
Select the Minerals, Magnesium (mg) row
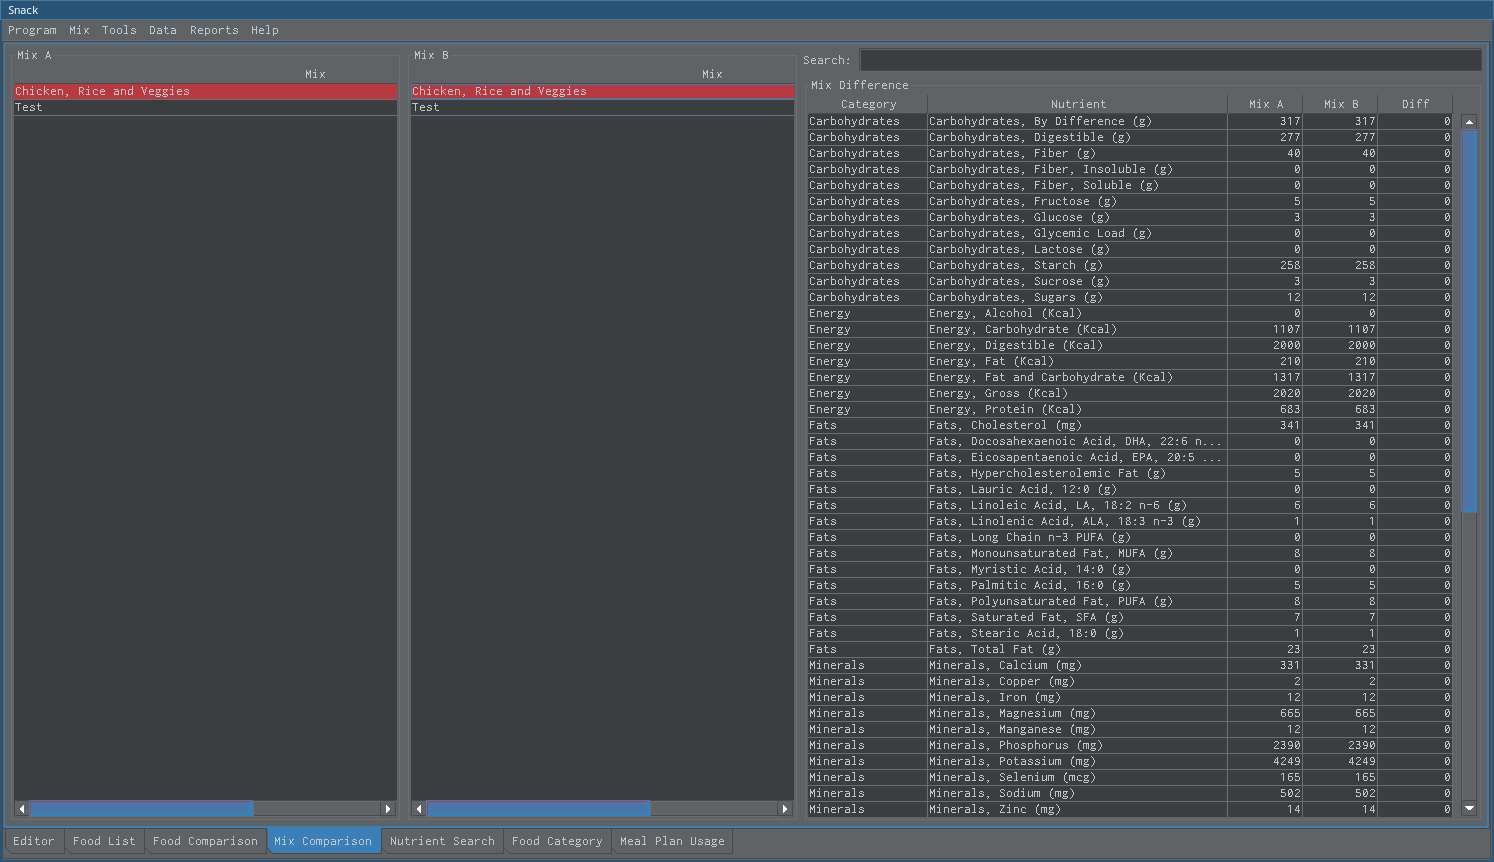point(1130,713)
